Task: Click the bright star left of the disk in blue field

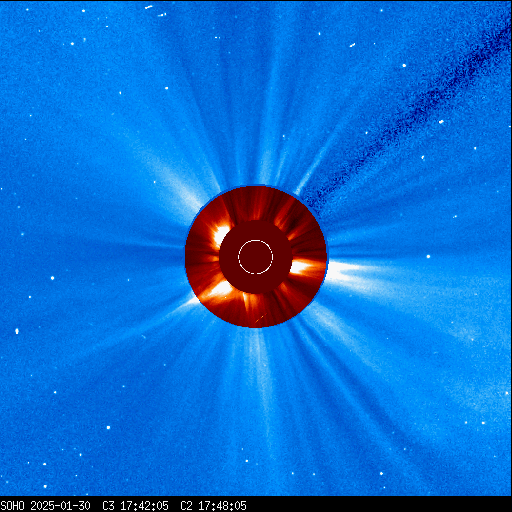Action: click(52, 278)
